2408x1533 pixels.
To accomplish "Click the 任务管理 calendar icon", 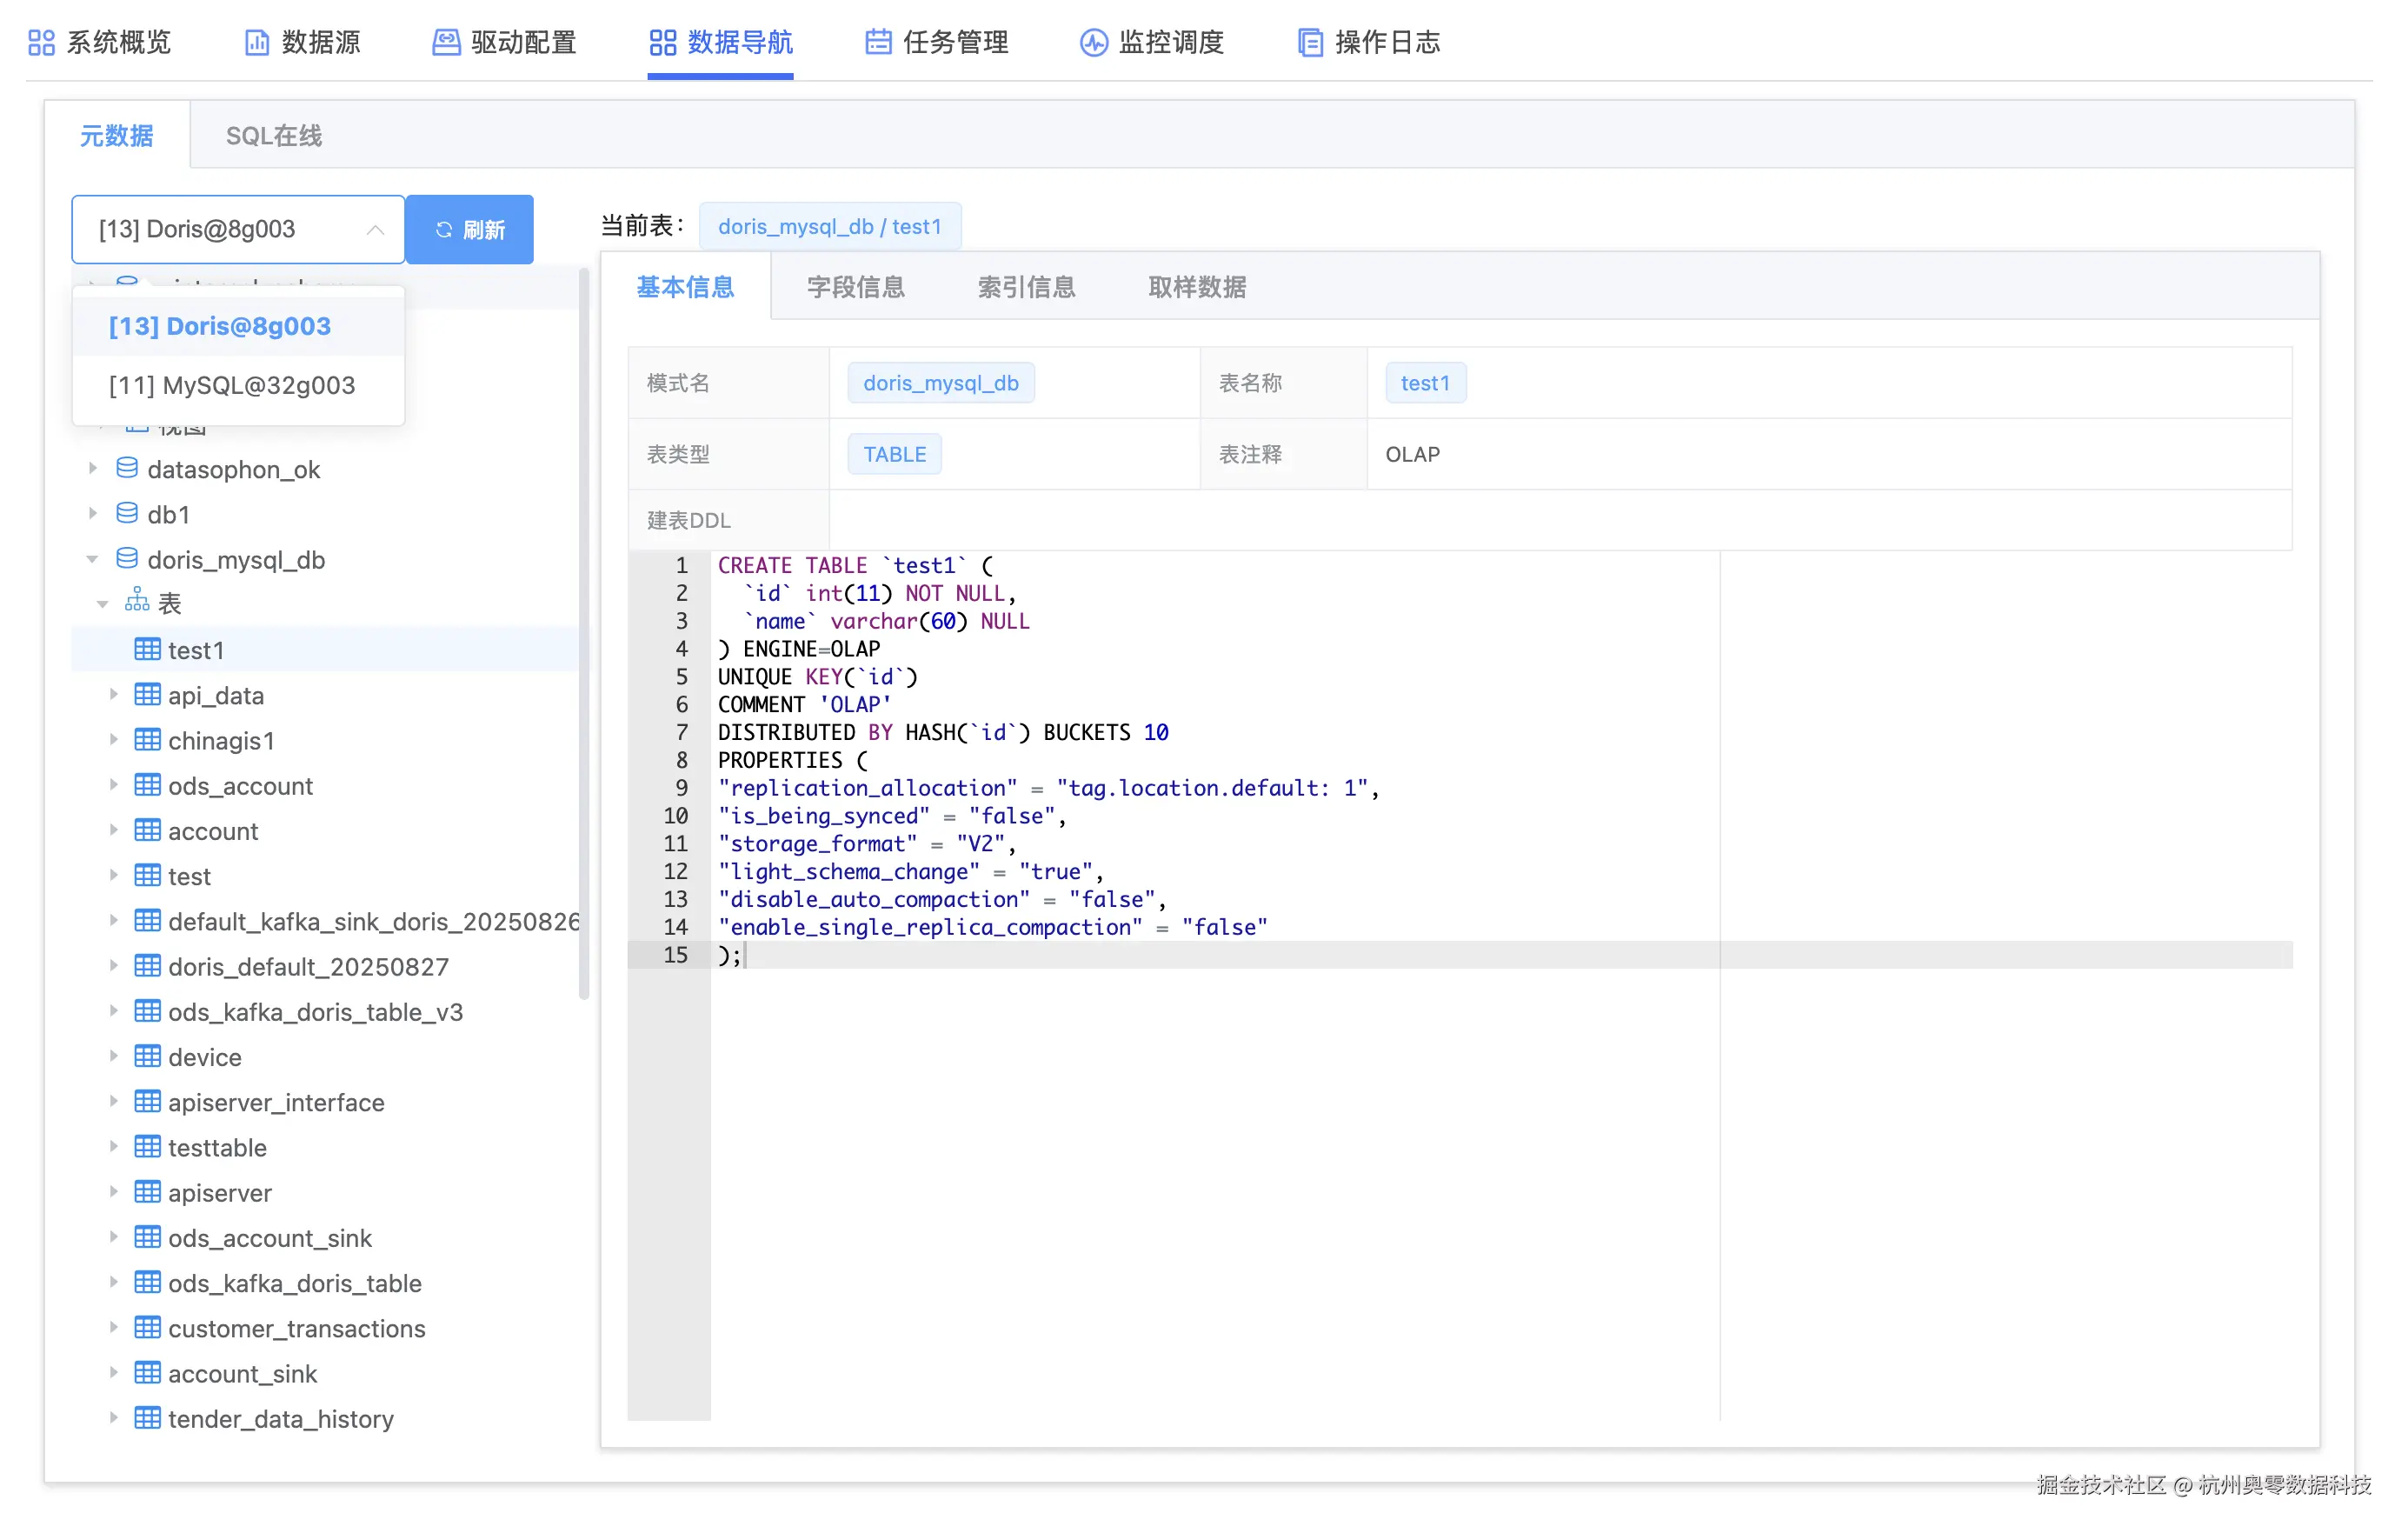I will click(878, 42).
